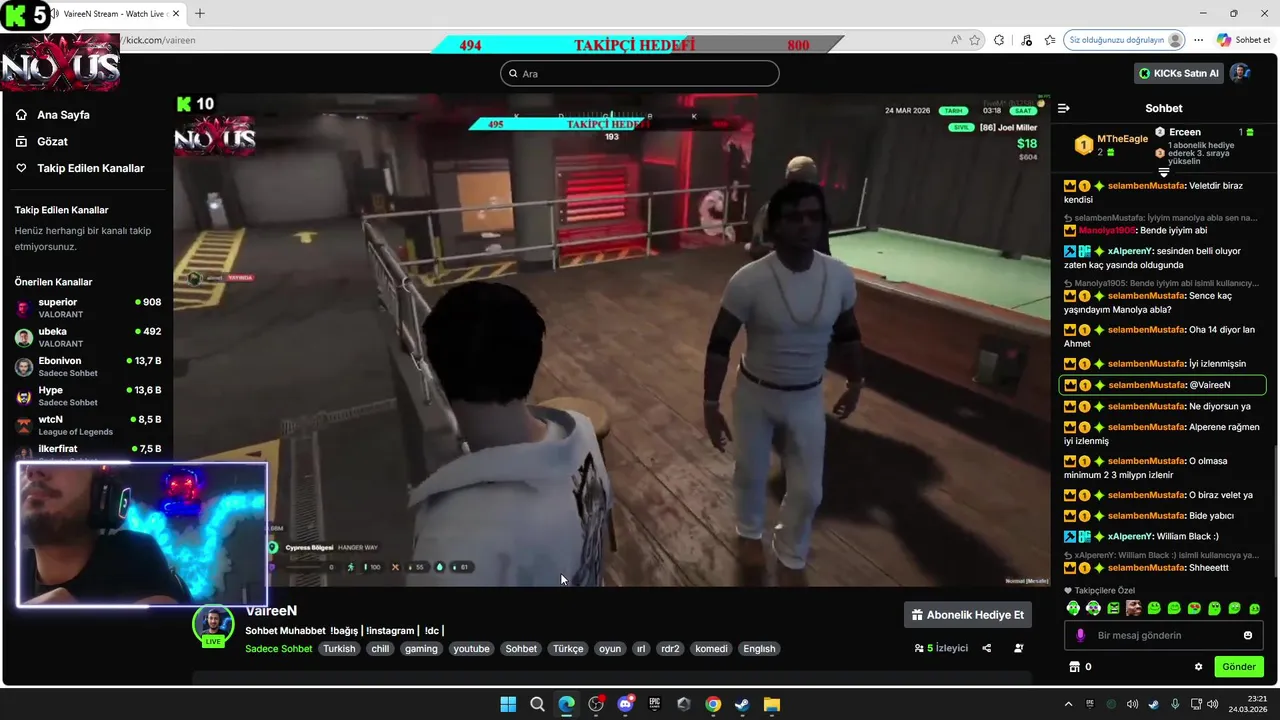Open recommended channel superior
Viewport: 1280px width, 720px height.
[87, 307]
